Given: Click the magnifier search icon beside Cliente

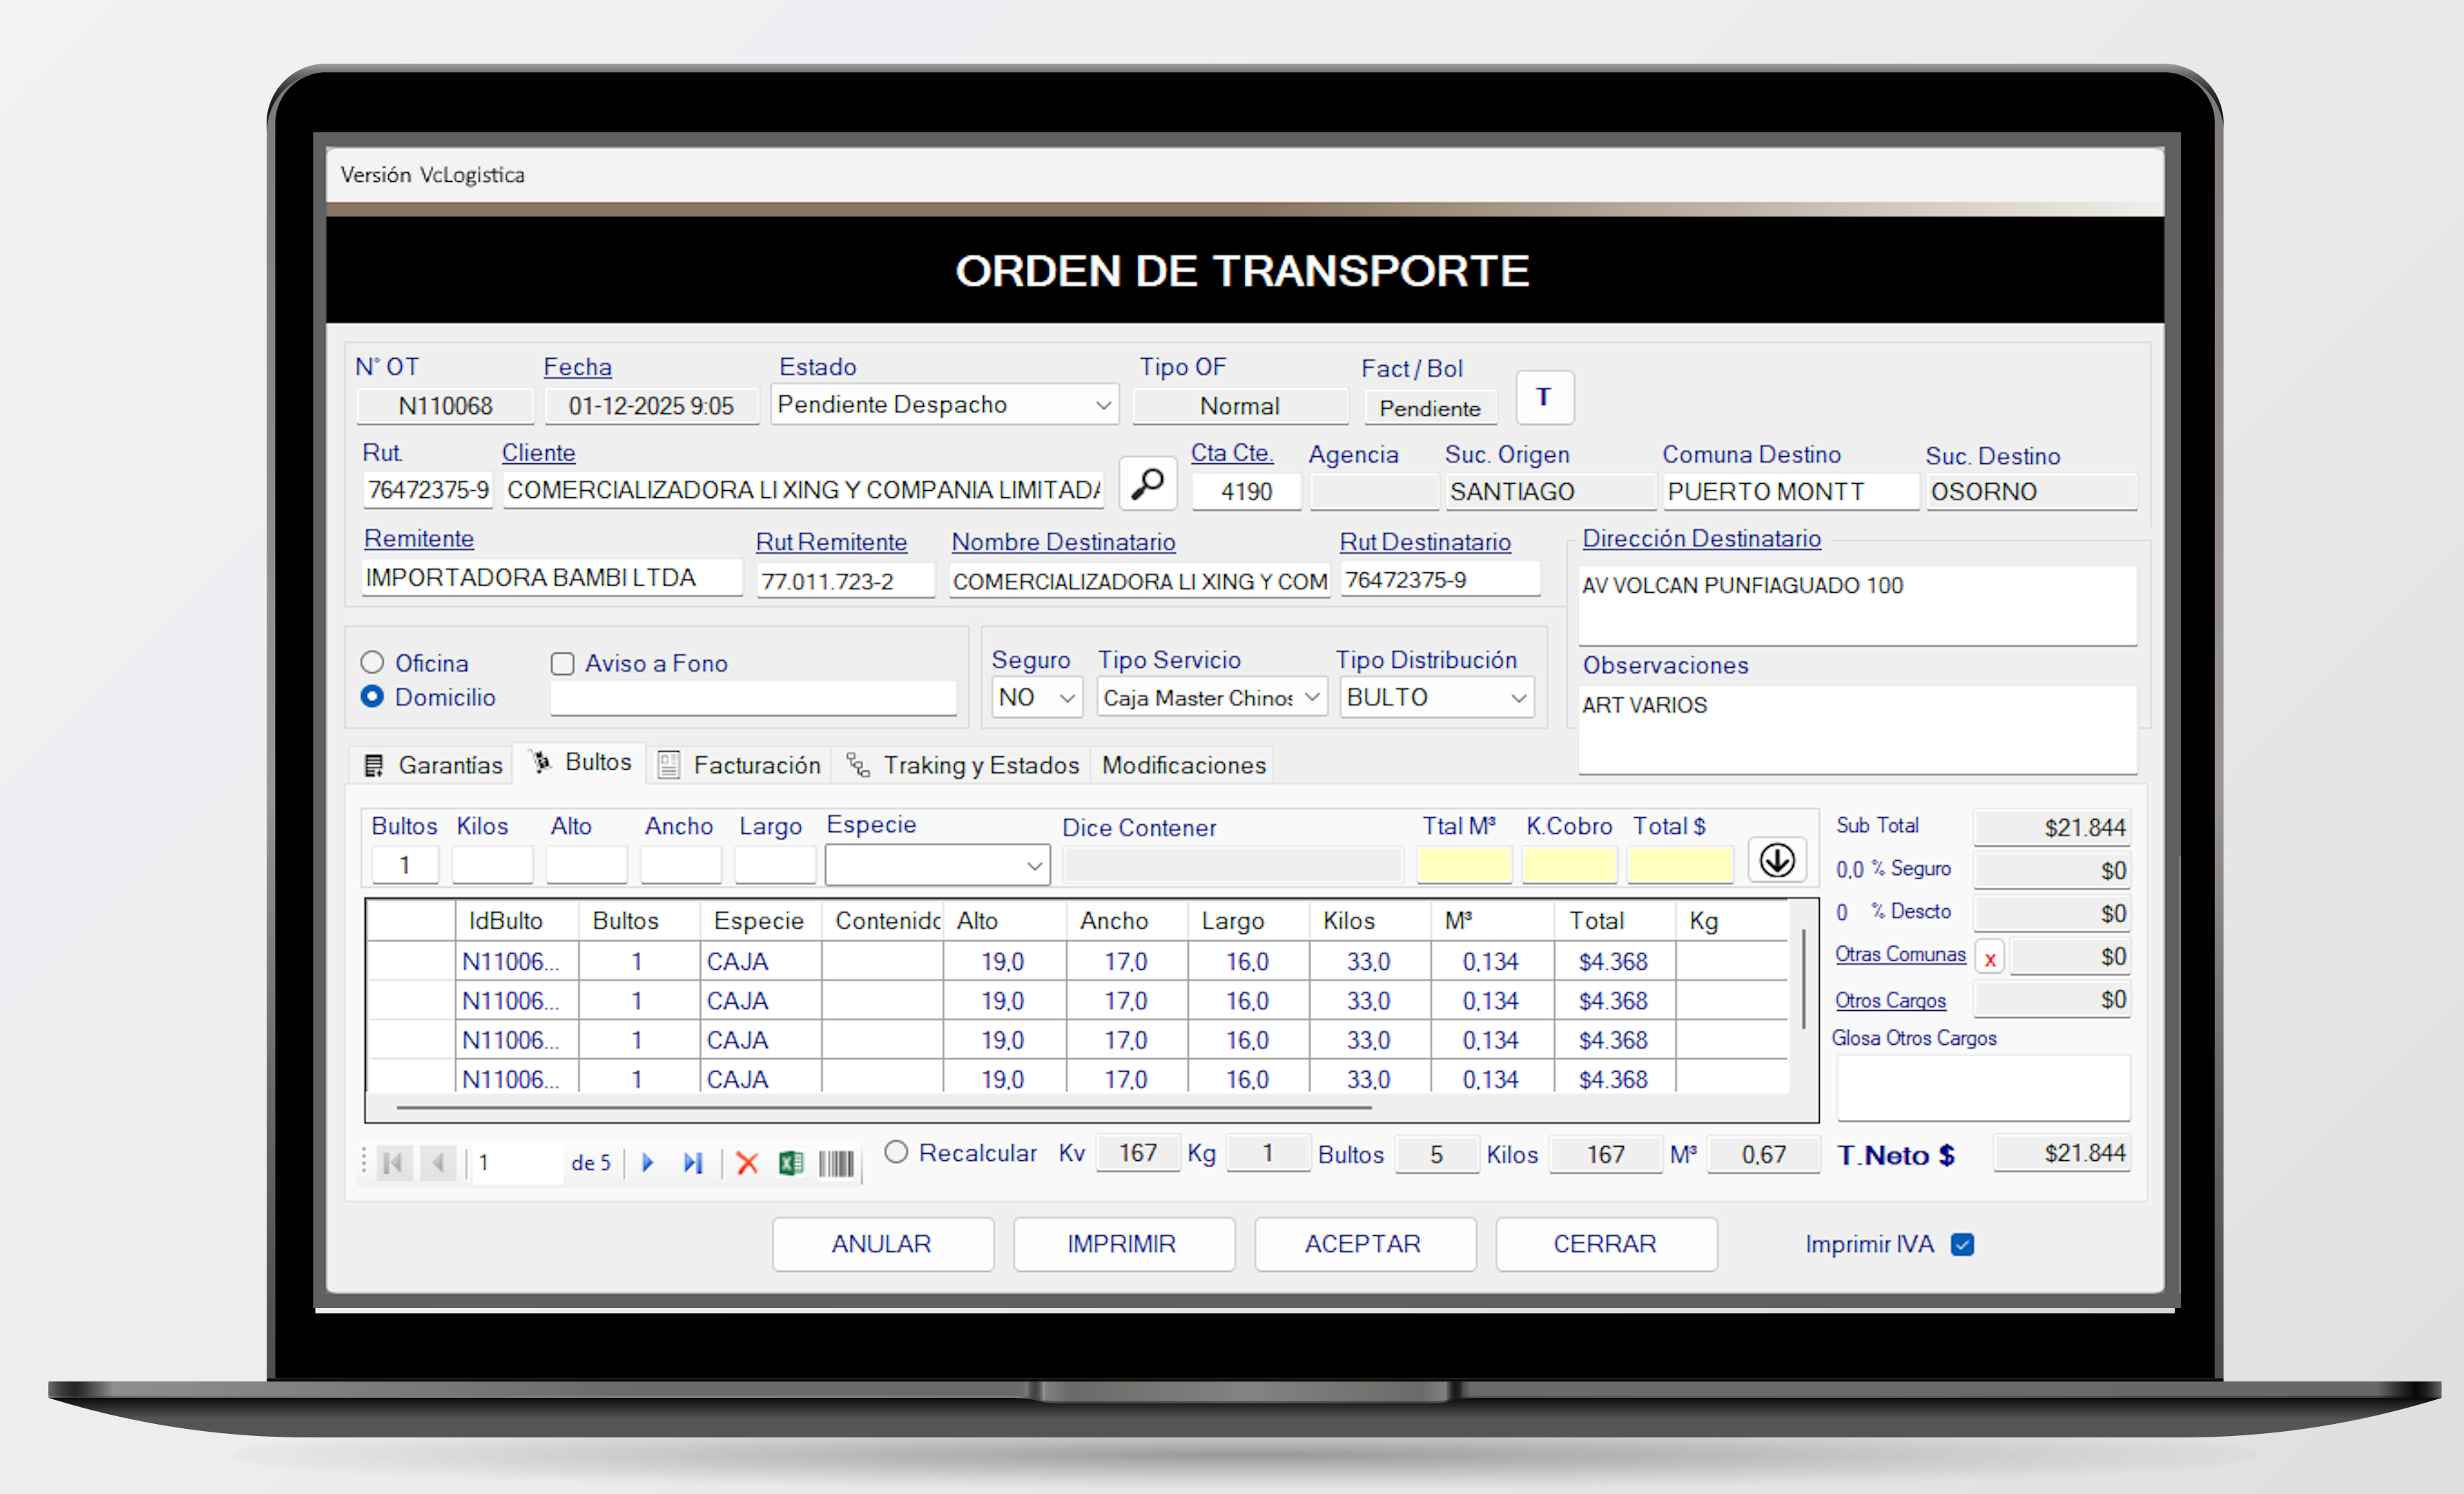Looking at the screenshot, I should pos(1147,485).
